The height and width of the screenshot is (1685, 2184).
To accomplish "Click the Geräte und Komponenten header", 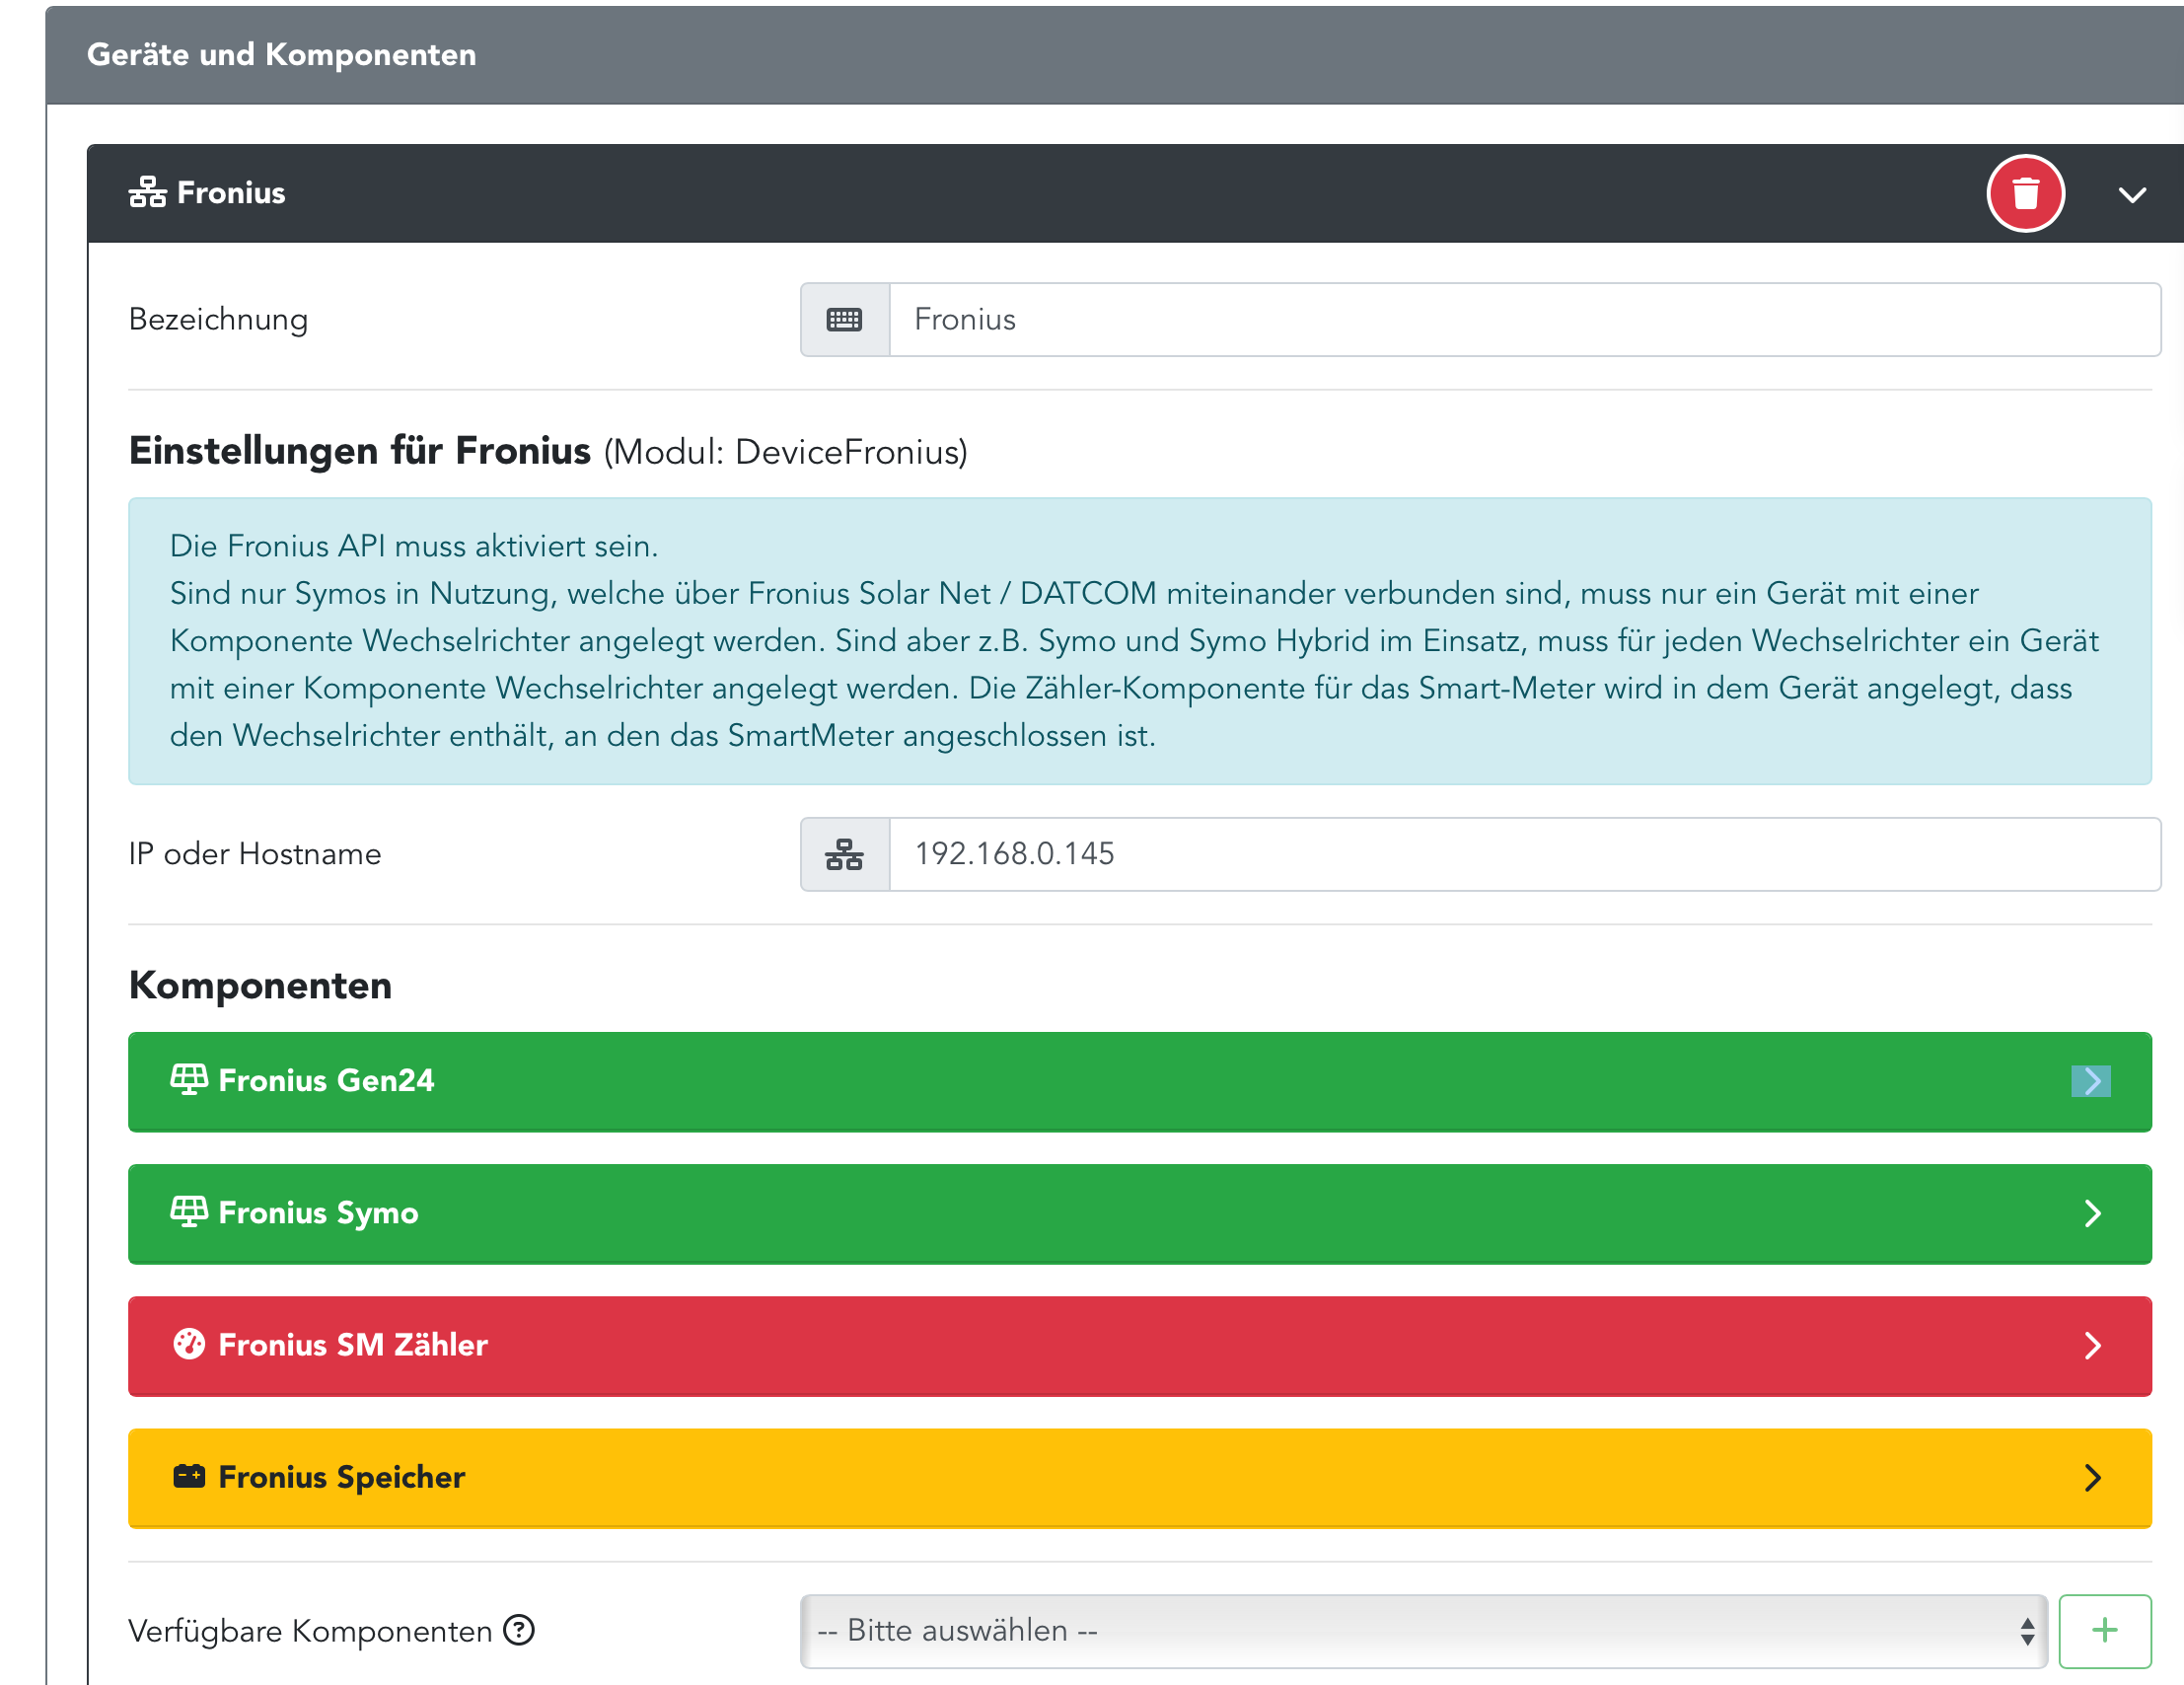I will point(281,55).
